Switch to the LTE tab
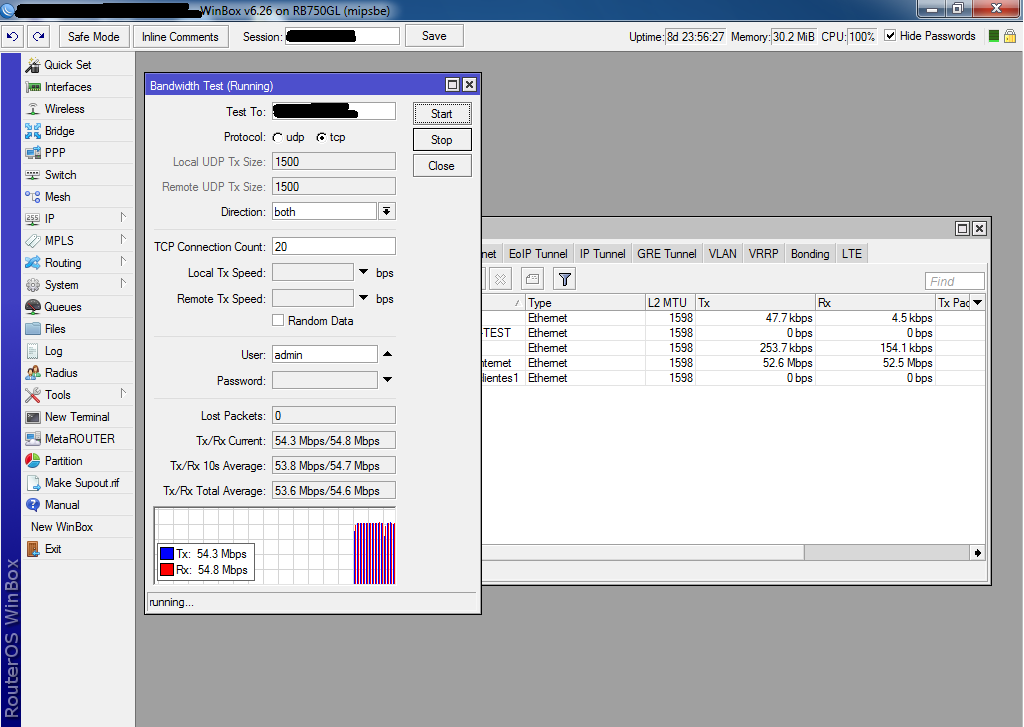 (x=852, y=253)
